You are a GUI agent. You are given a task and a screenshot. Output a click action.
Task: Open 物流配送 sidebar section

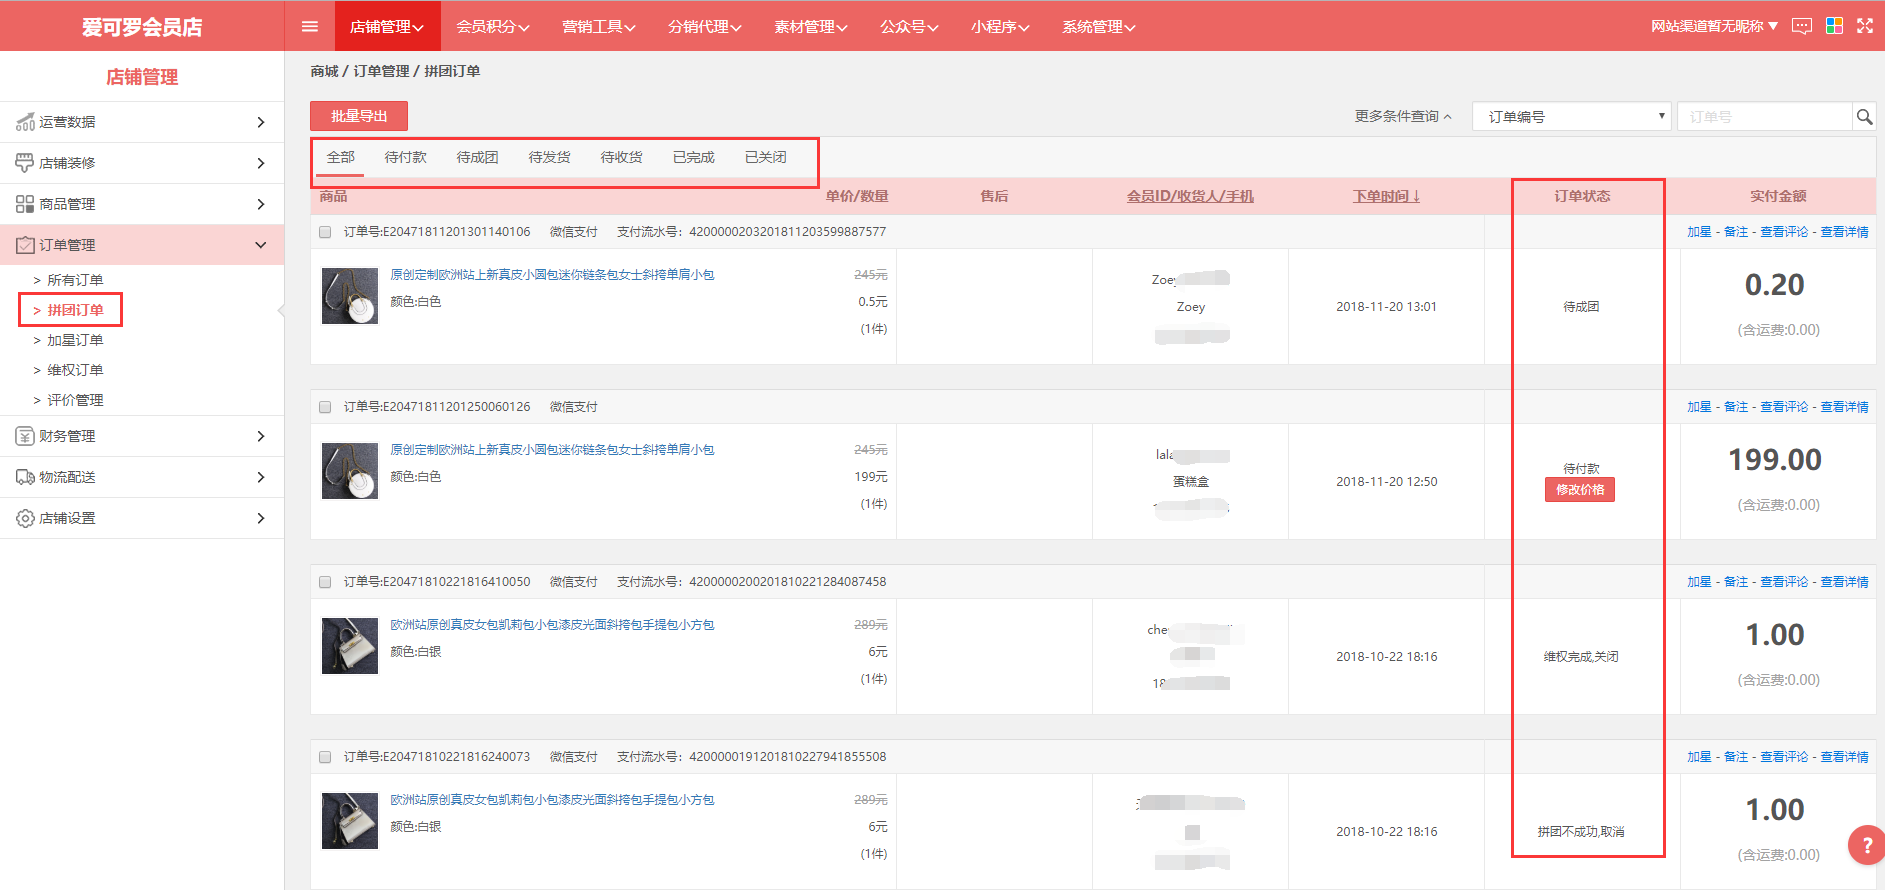coord(142,477)
